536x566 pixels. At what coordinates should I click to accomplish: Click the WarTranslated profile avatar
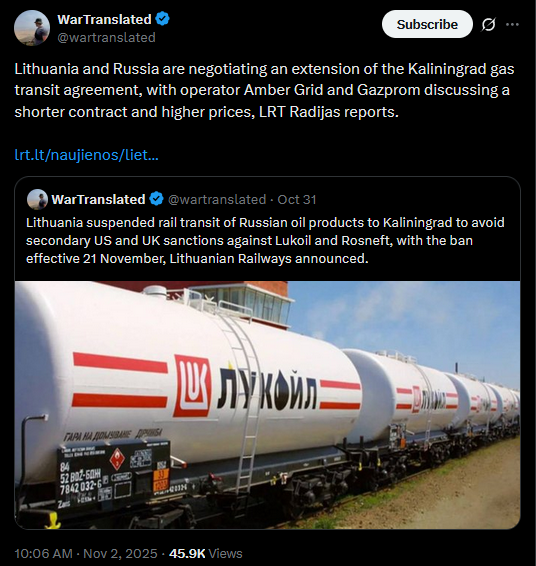31,28
